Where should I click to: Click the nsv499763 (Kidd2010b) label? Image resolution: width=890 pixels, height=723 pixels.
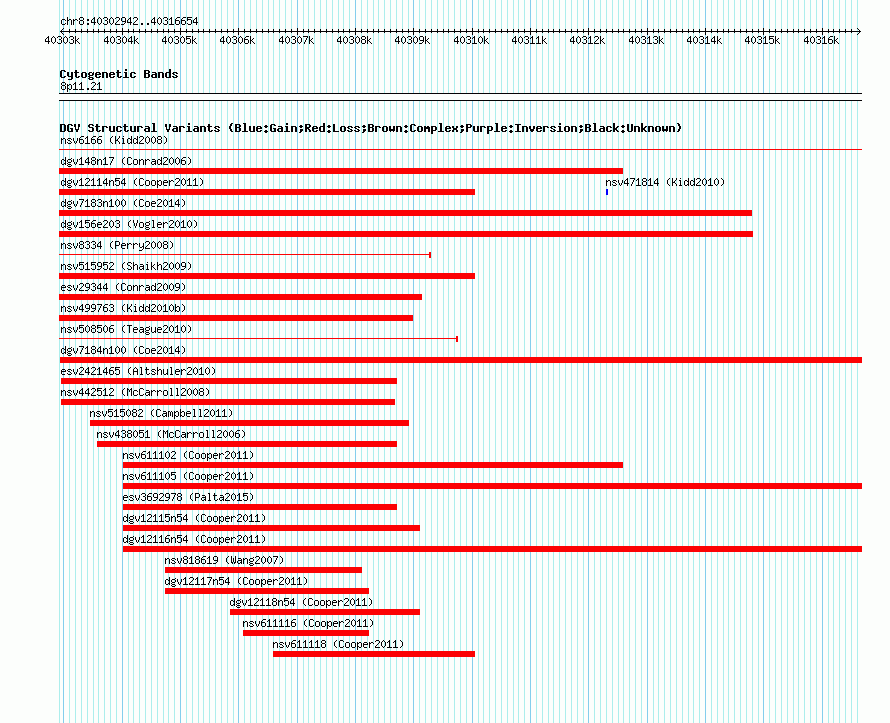coord(123,308)
